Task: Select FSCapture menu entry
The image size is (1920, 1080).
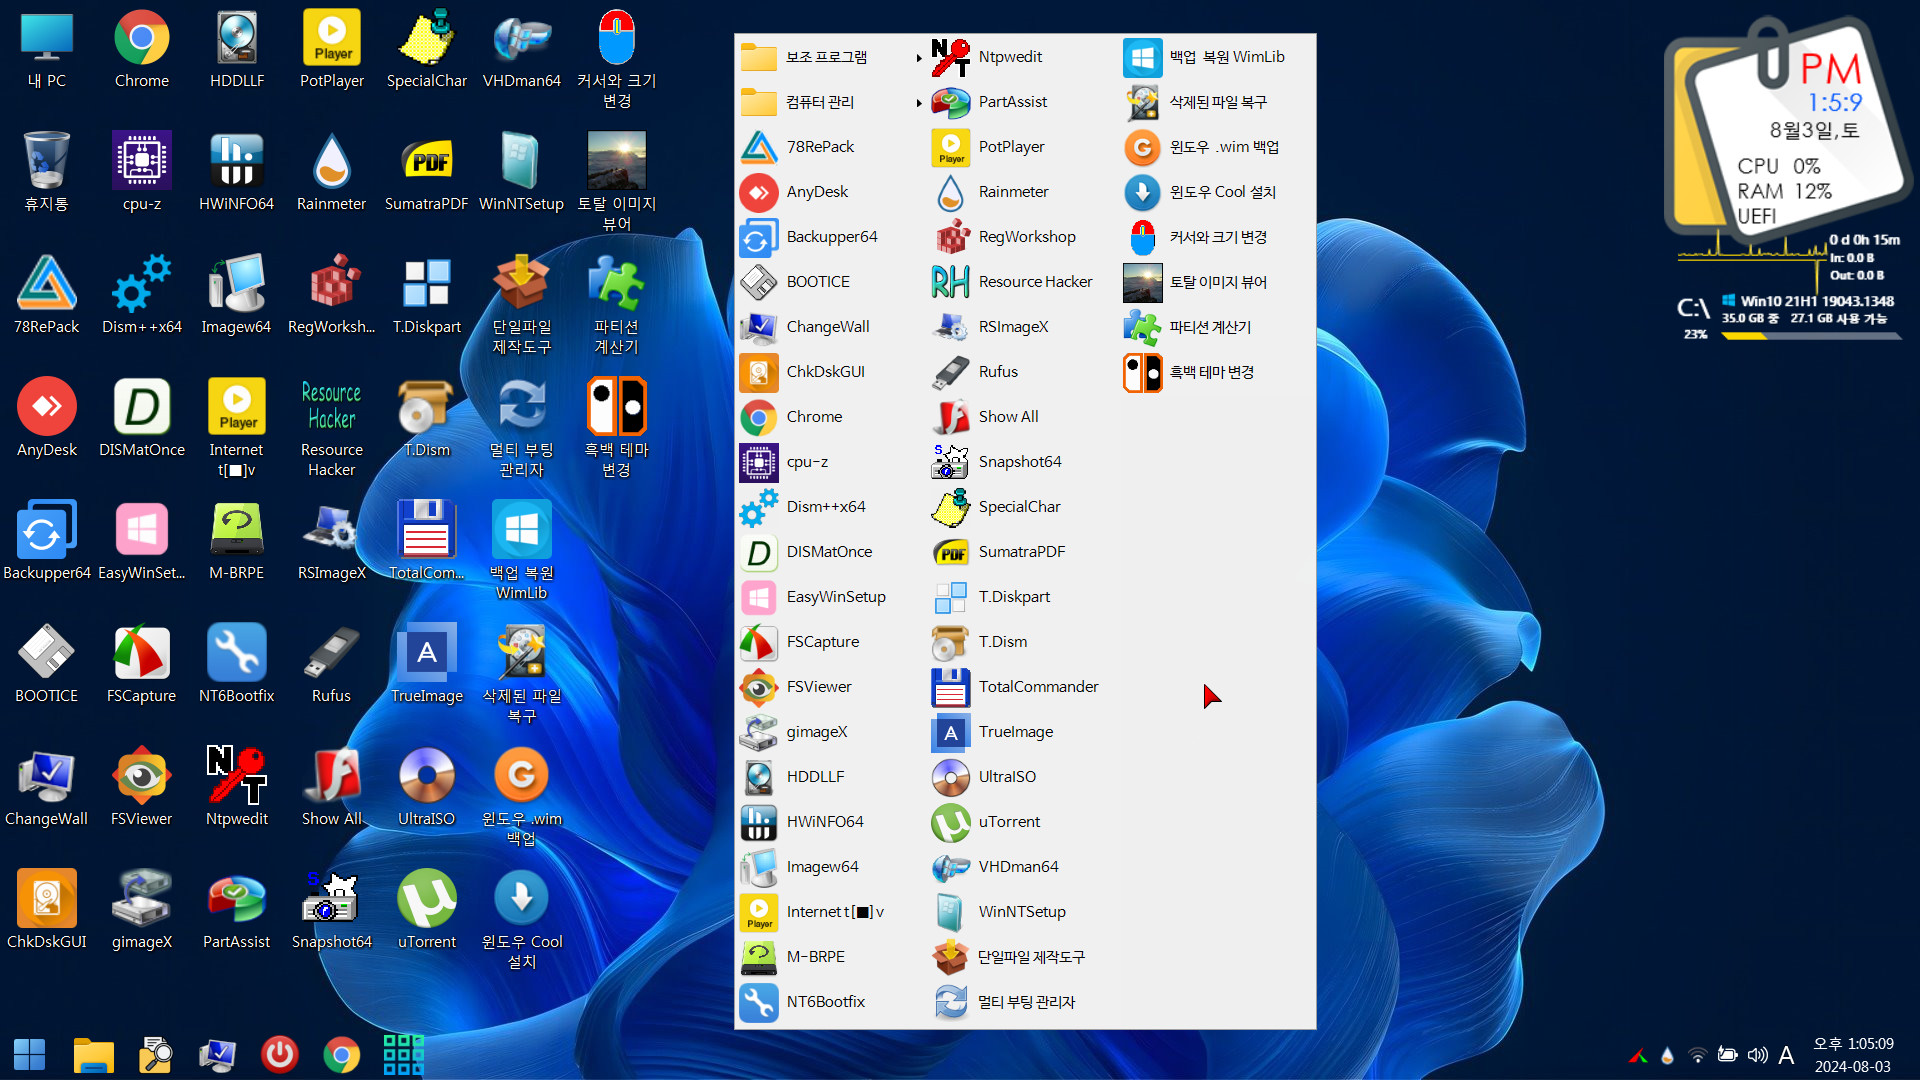Action: point(830,642)
